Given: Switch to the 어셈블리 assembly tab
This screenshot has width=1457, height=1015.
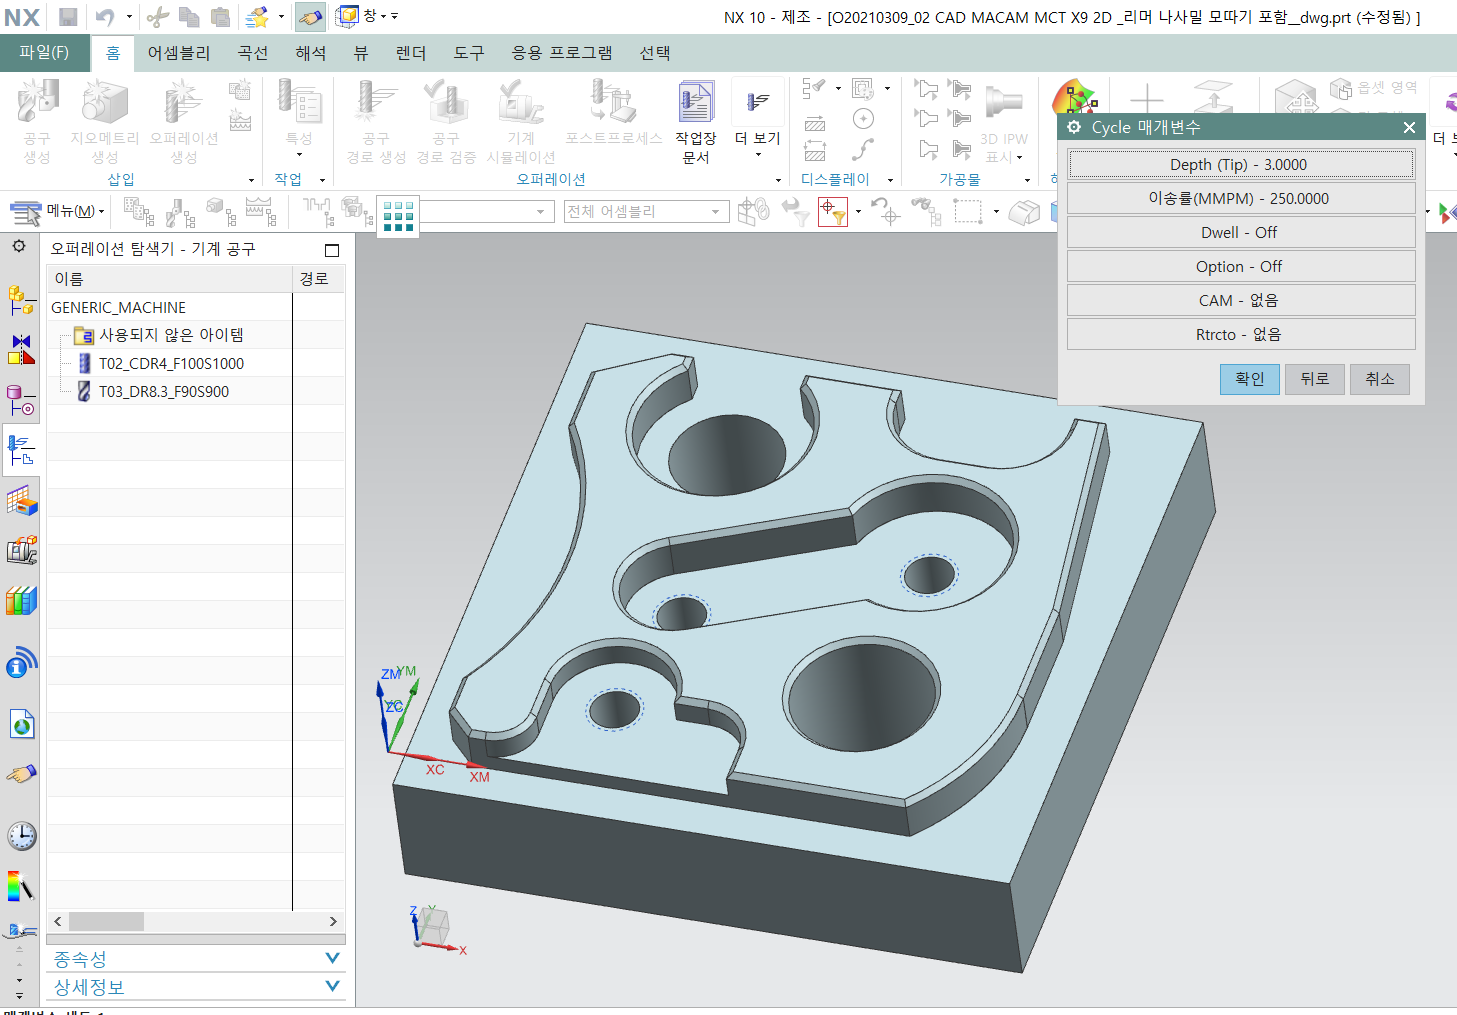Looking at the screenshot, I should 179,53.
